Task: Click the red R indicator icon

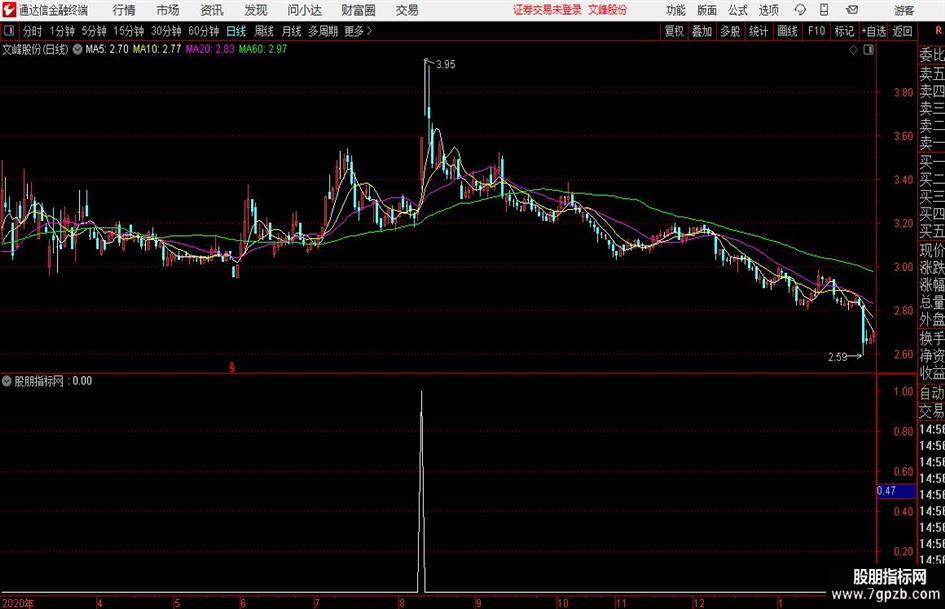Action: (x=938, y=31)
